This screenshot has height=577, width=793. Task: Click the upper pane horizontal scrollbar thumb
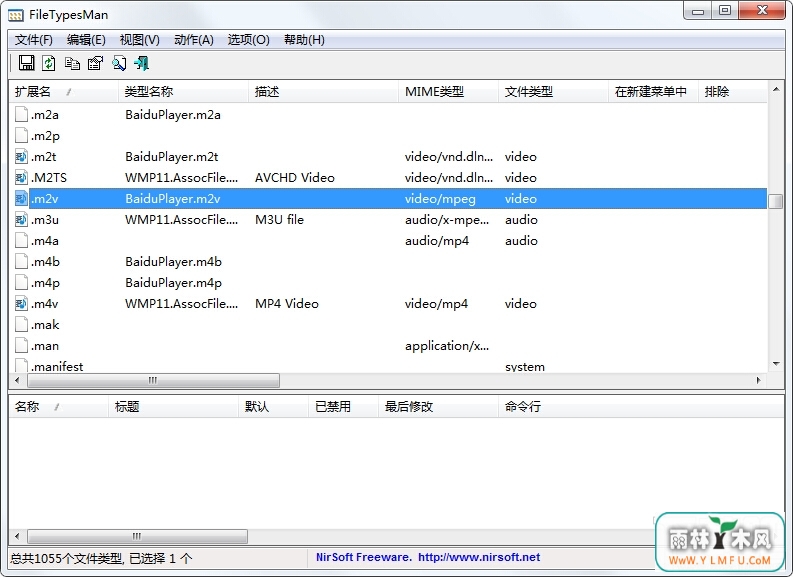(153, 380)
